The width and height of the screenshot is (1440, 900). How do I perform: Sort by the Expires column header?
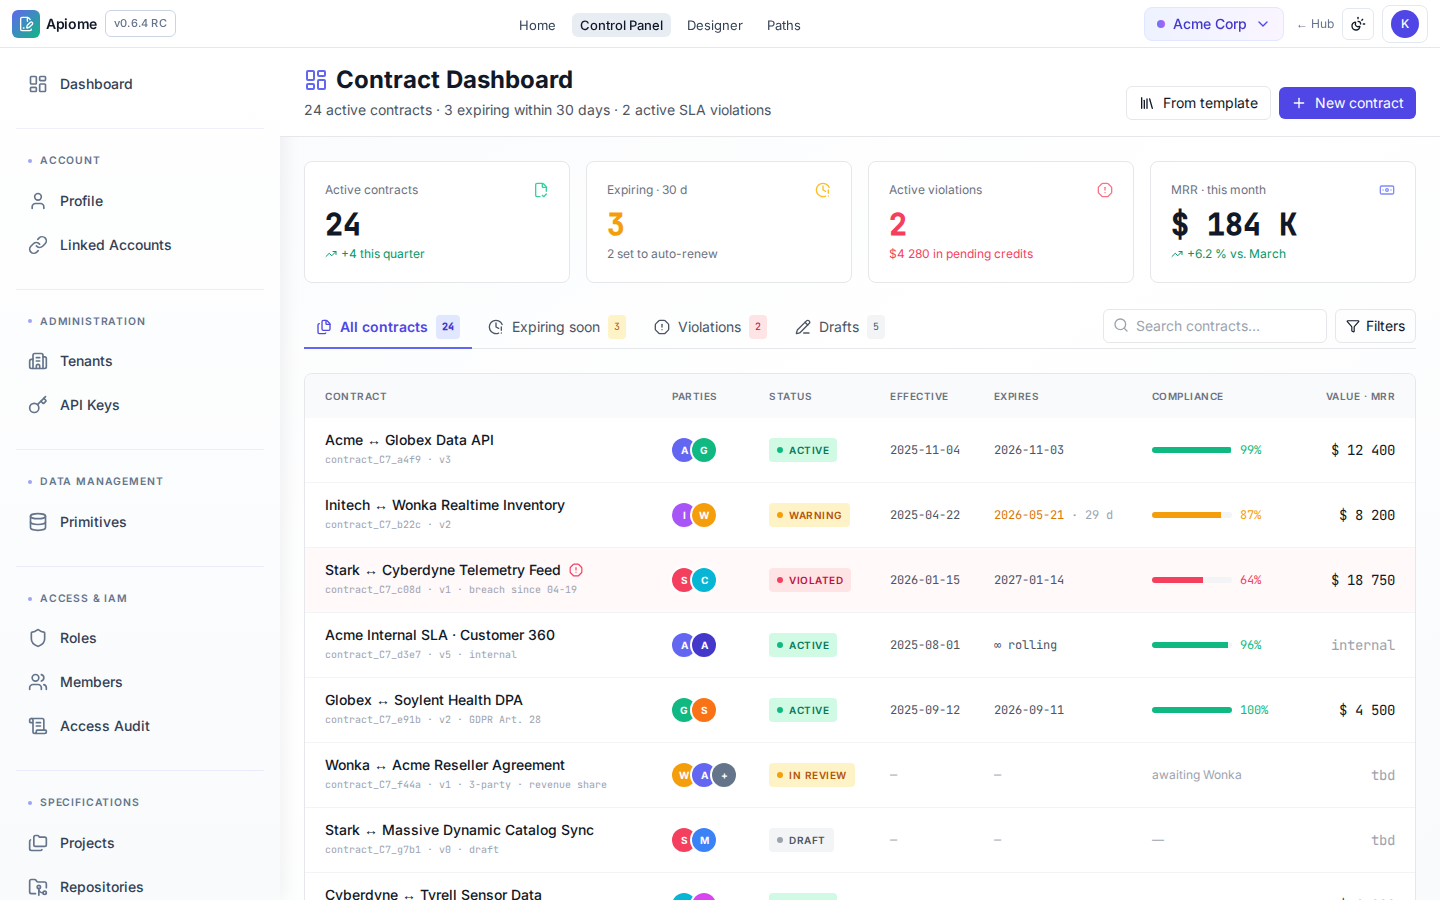point(1016,397)
